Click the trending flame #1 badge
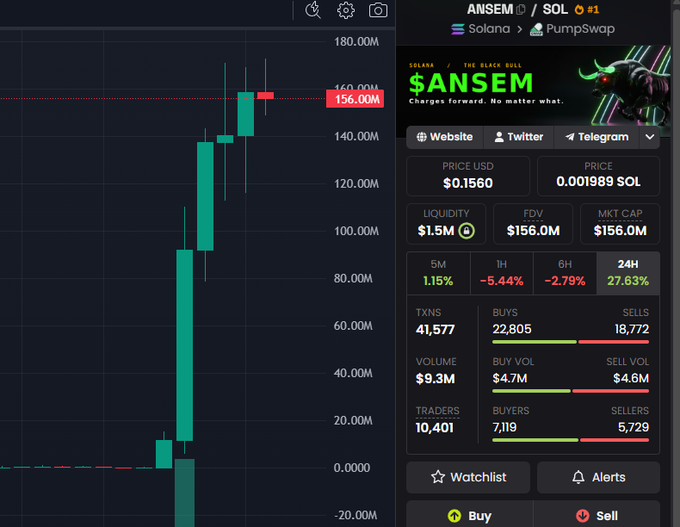The width and height of the screenshot is (680, 527). click(586, 10)
